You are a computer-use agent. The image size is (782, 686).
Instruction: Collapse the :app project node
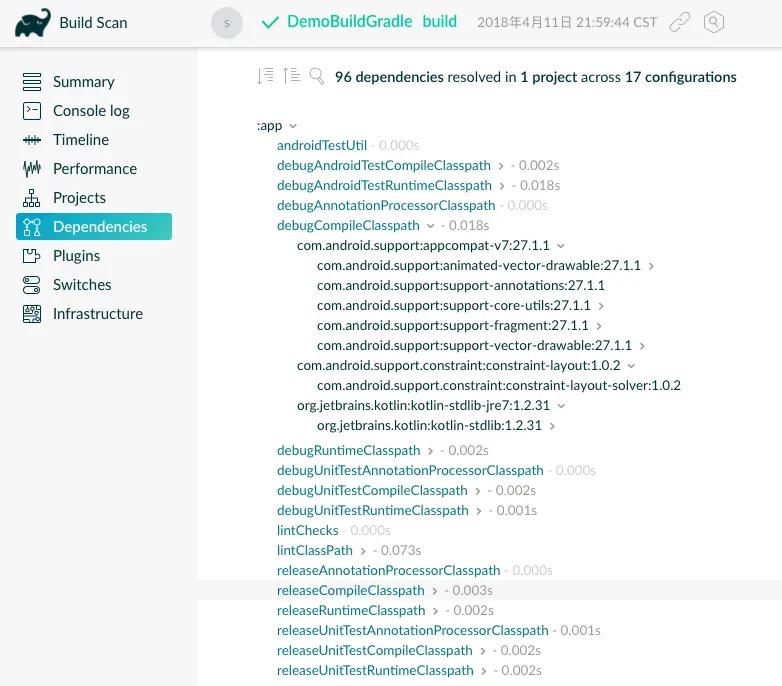point(293,126)
